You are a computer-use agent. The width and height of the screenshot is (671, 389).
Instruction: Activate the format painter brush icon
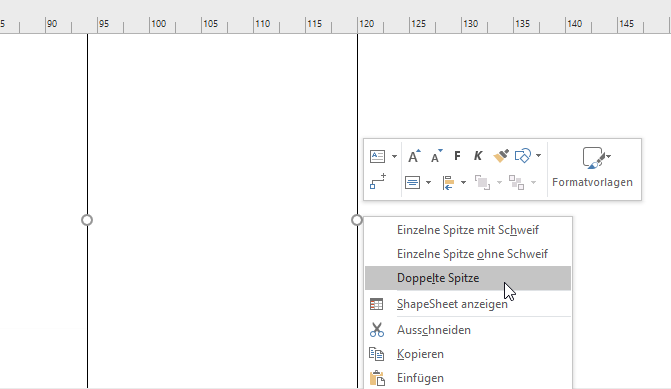pyautogui.click(x=501, y=156)
